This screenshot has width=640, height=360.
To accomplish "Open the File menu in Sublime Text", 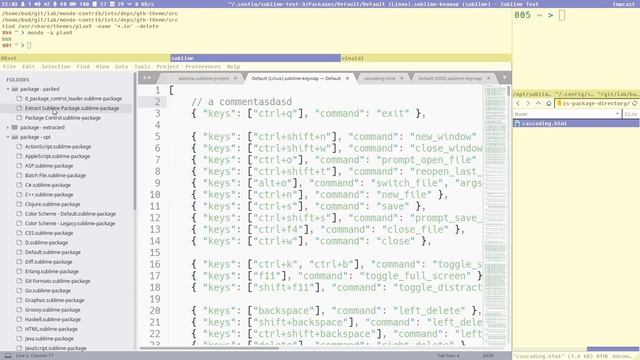I will click(9, 67).
